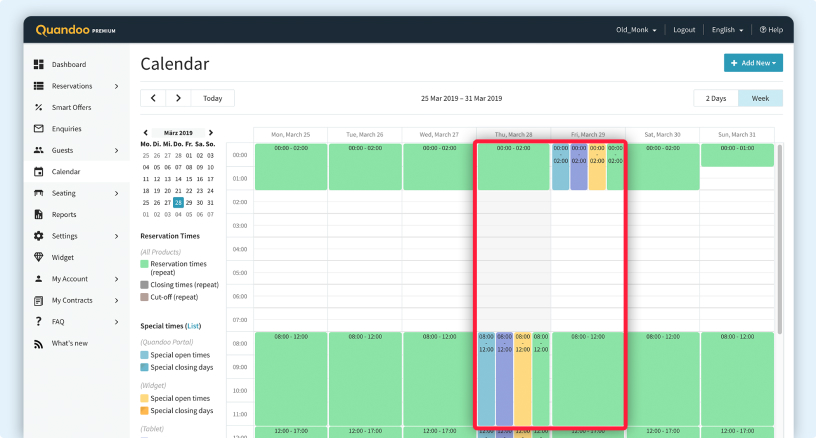Click the Logout link
Image resolution: width=816 pixels, height=438 pixels.
[x=684, y=30]
